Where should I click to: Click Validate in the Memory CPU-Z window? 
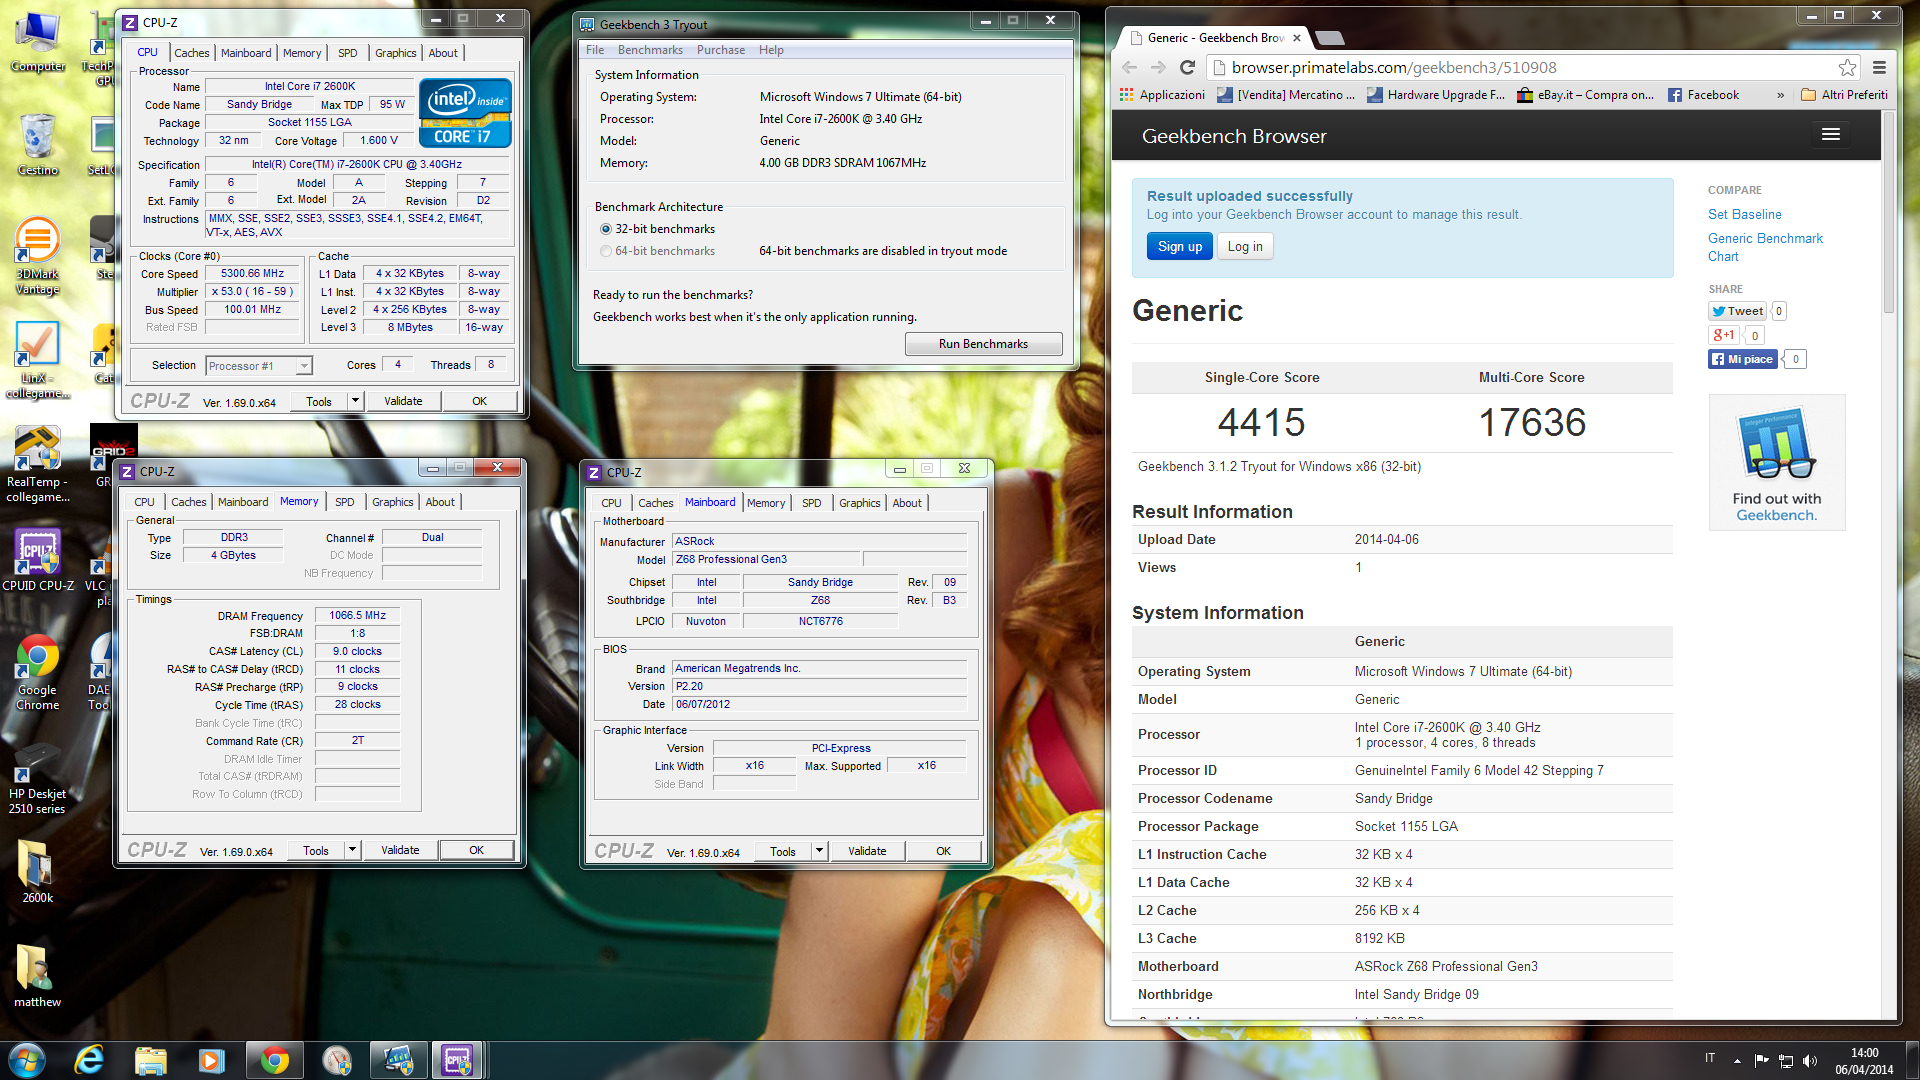pos(400,850)
